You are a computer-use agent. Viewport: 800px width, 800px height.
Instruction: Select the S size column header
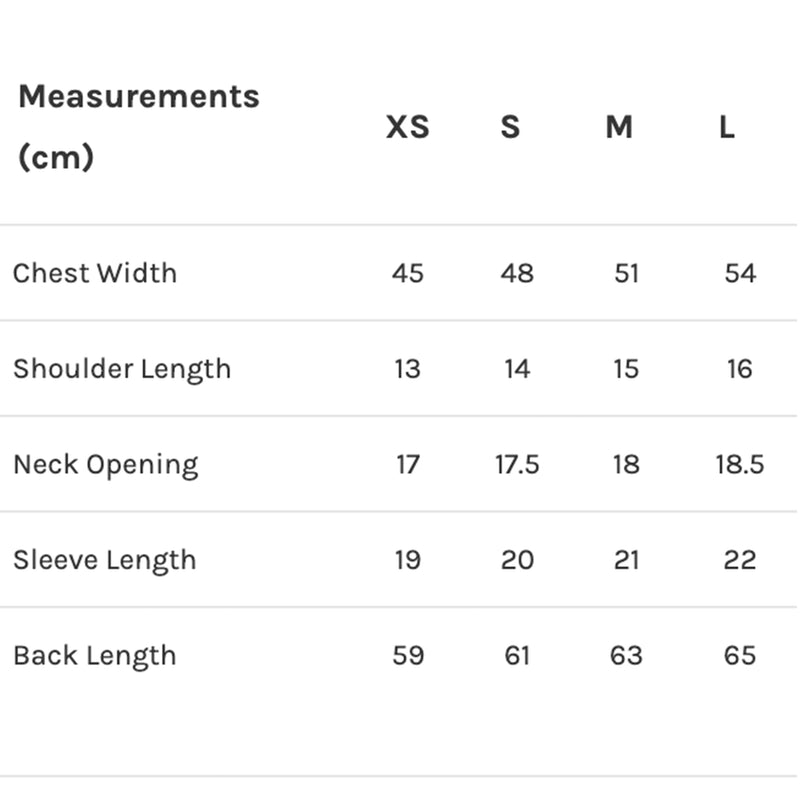pos(511,127)
